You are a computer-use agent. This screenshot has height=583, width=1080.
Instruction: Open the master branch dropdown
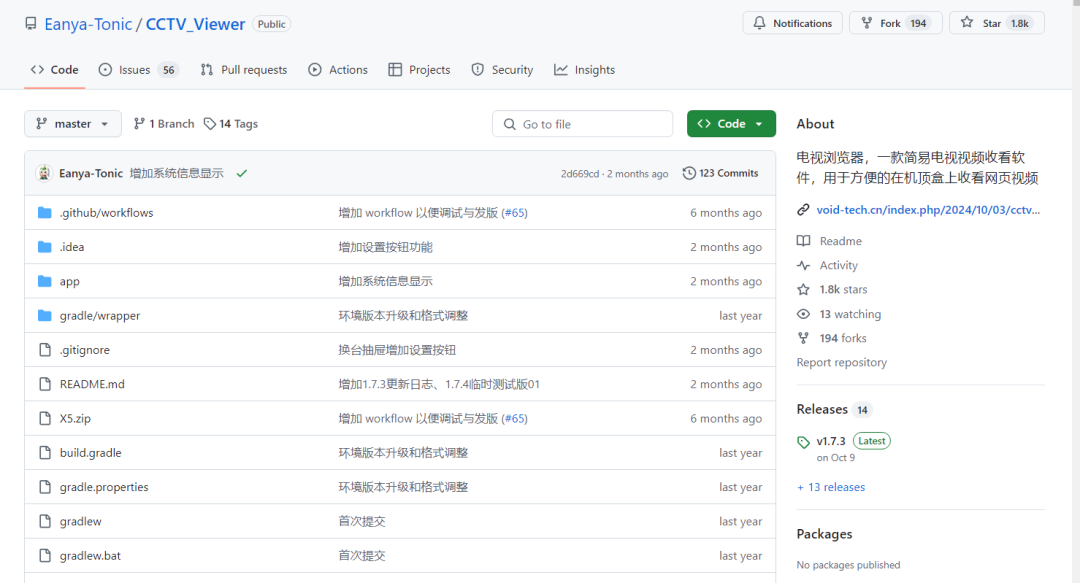73,124
